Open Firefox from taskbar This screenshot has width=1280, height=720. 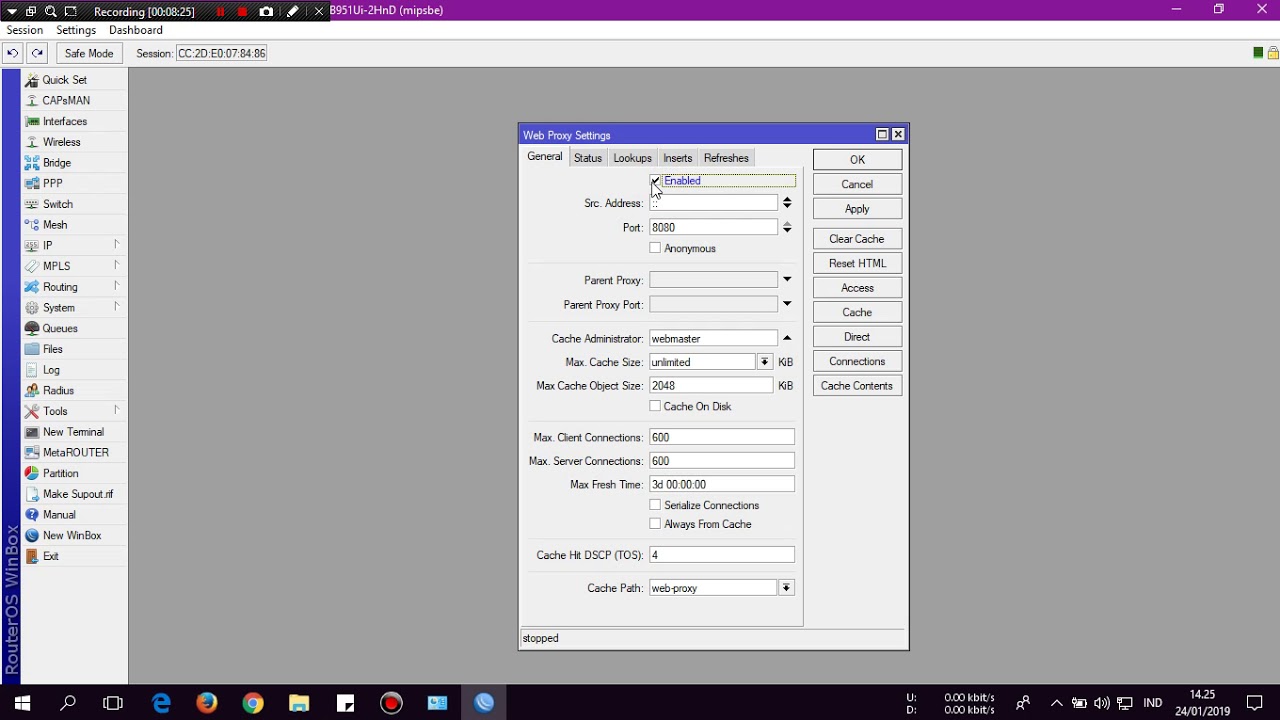click(207, 703)
